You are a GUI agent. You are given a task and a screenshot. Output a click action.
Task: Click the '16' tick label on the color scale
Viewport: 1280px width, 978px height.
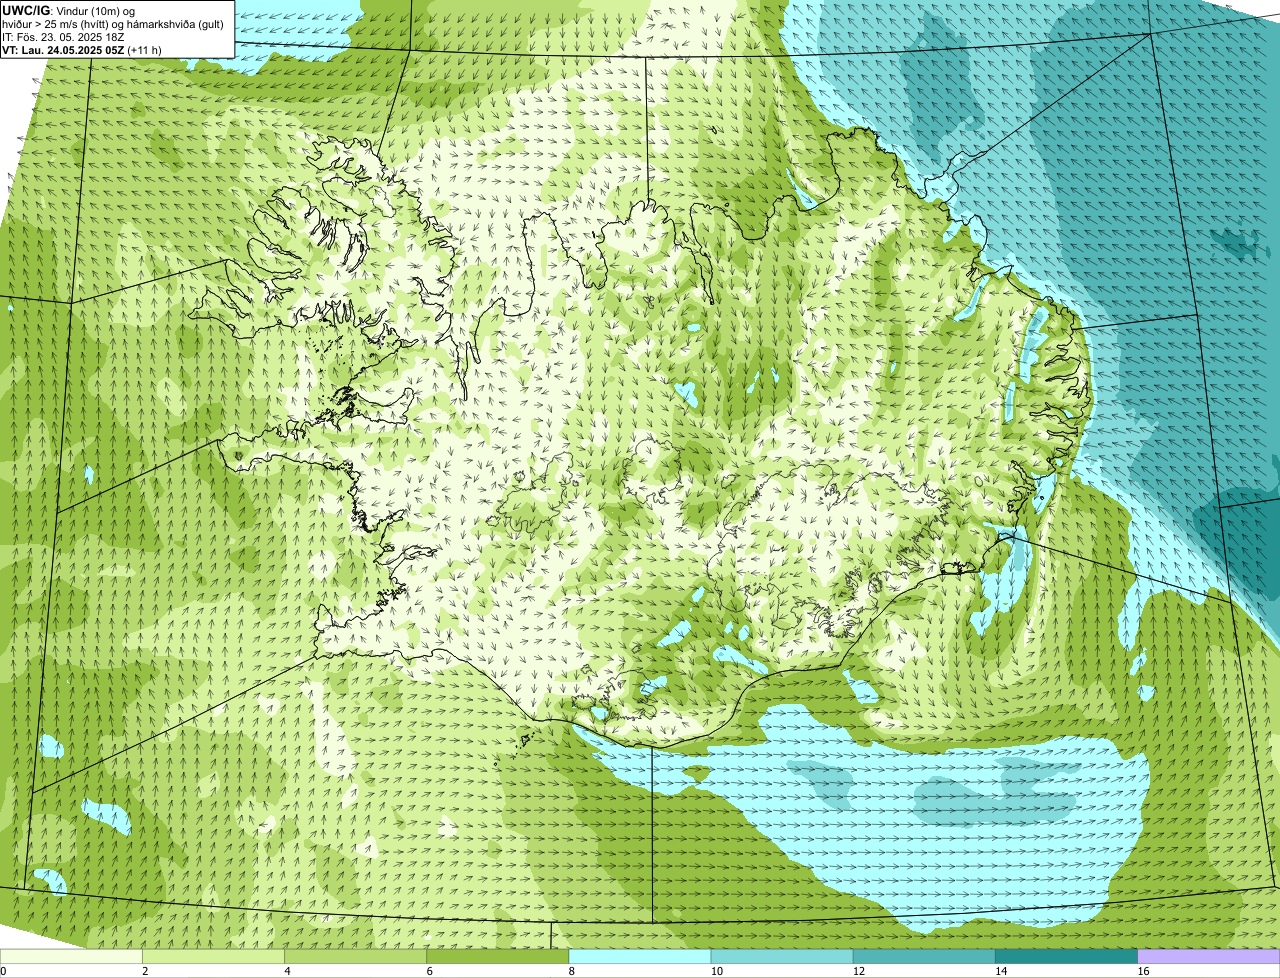pyautogui.click(x=1142, y=971)
